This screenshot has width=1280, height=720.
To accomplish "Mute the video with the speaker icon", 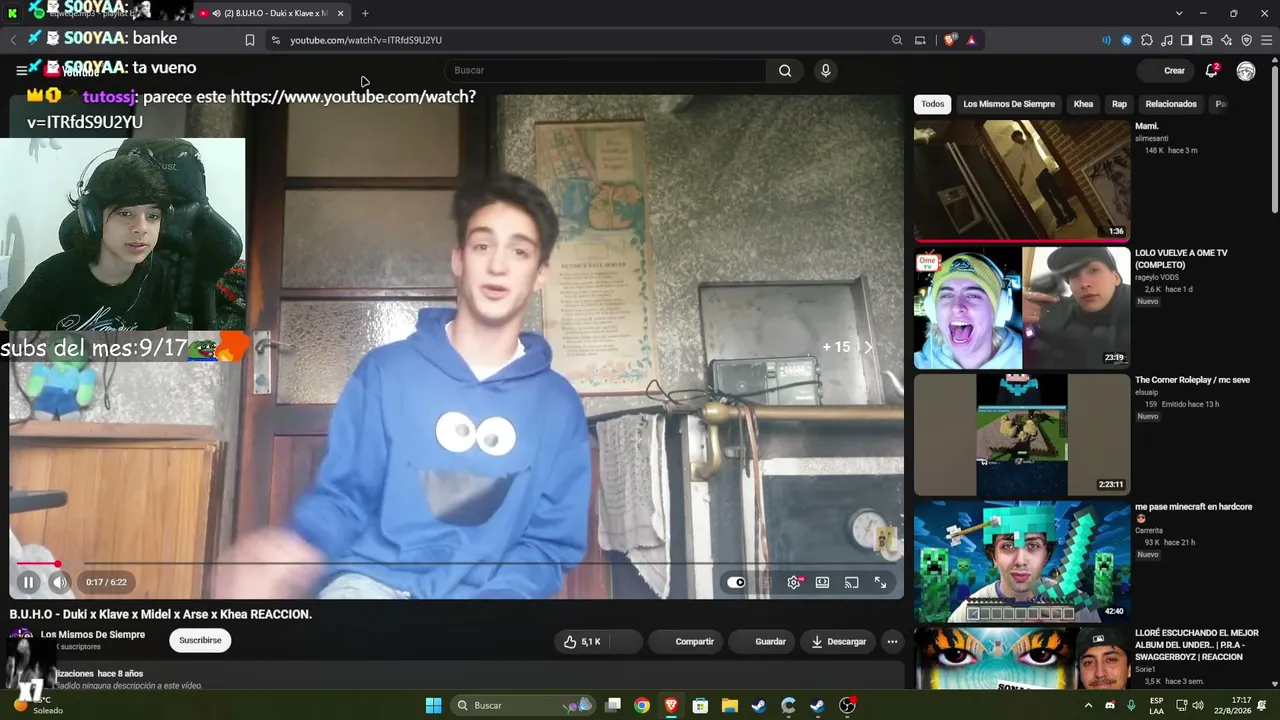I will tap(60, 582).
